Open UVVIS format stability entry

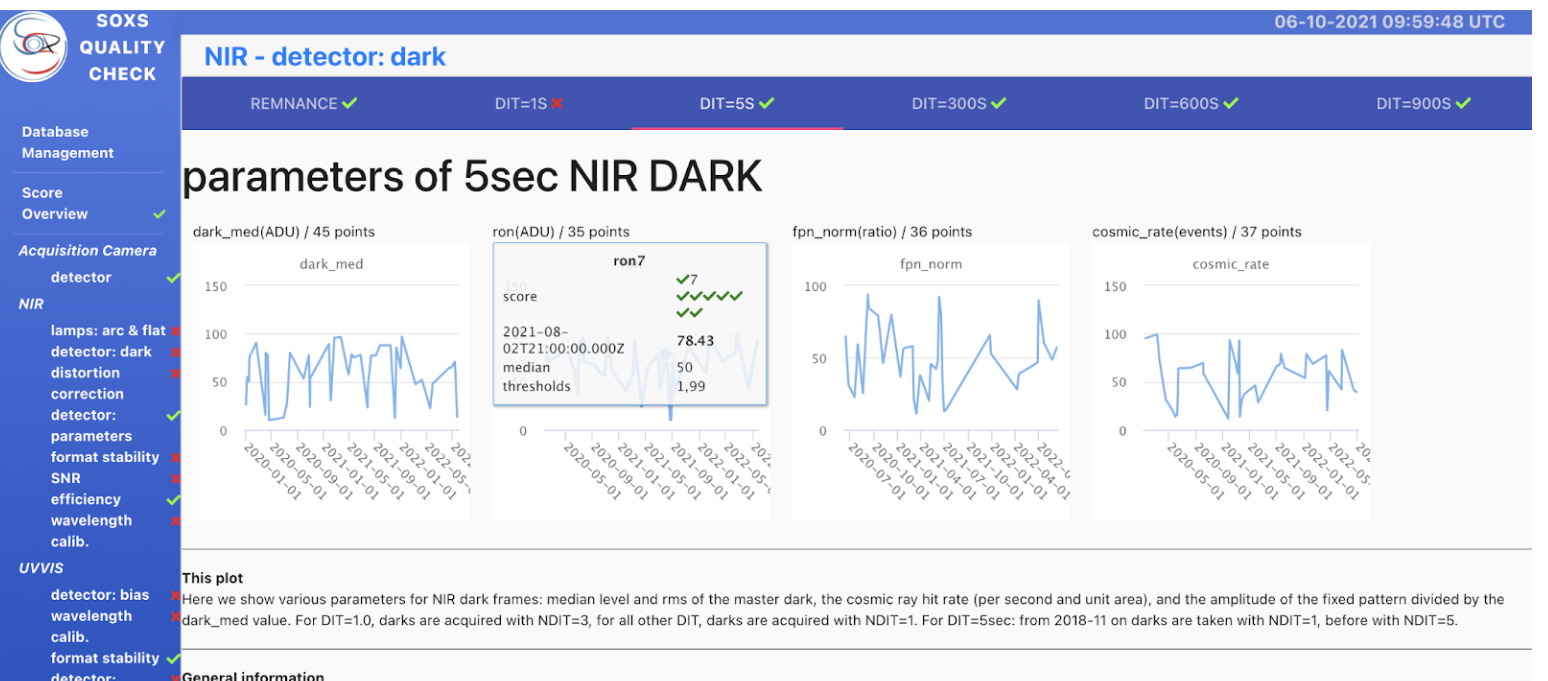point(105,658)
